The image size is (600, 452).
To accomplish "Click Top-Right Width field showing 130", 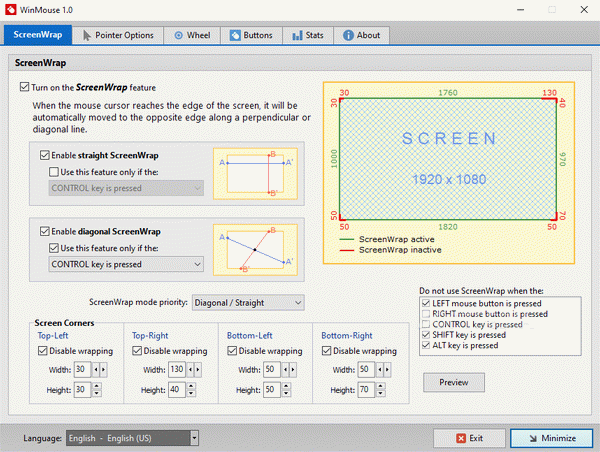I will (x=178, y=370).
